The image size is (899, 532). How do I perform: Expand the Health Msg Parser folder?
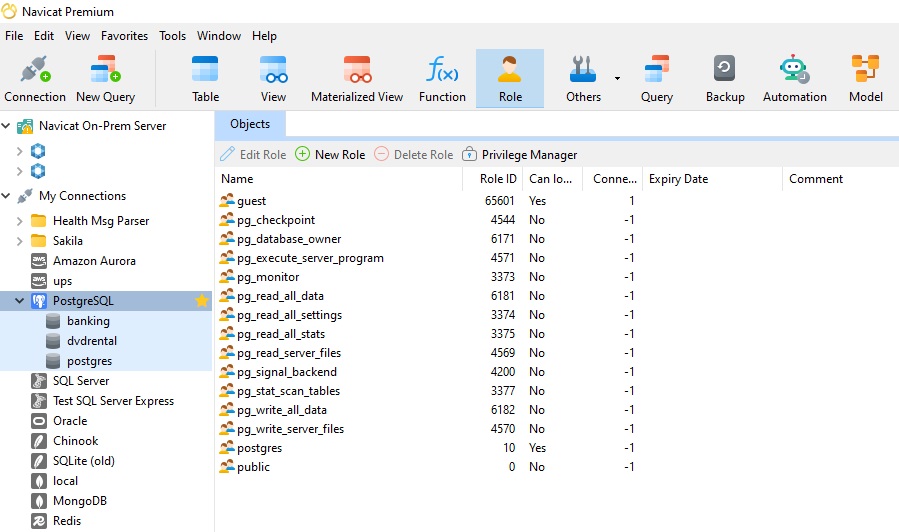click(19, 221)
